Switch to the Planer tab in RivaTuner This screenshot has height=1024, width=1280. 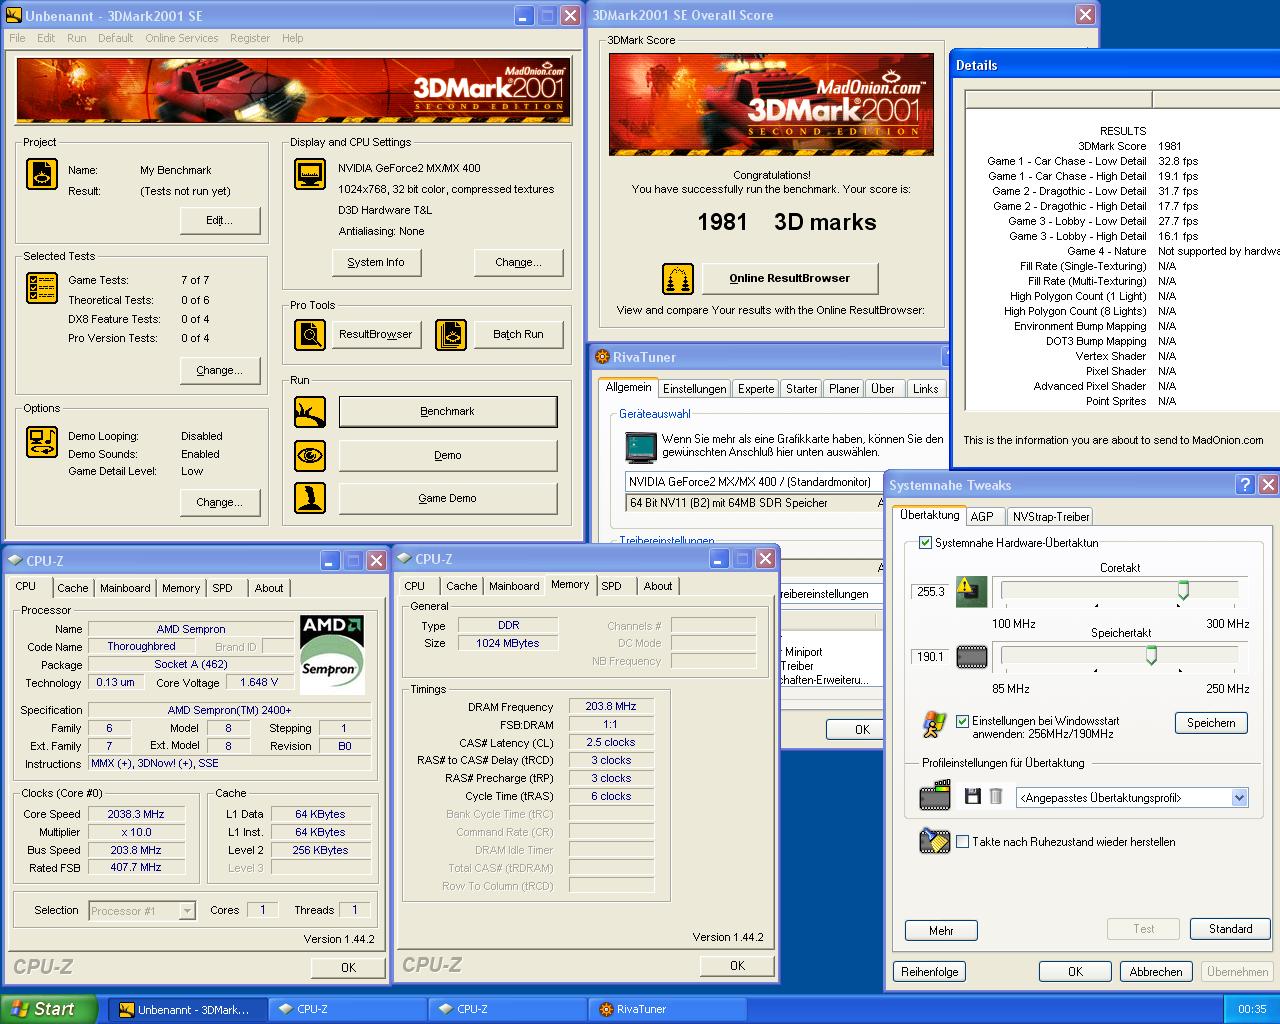click(844, 389)
